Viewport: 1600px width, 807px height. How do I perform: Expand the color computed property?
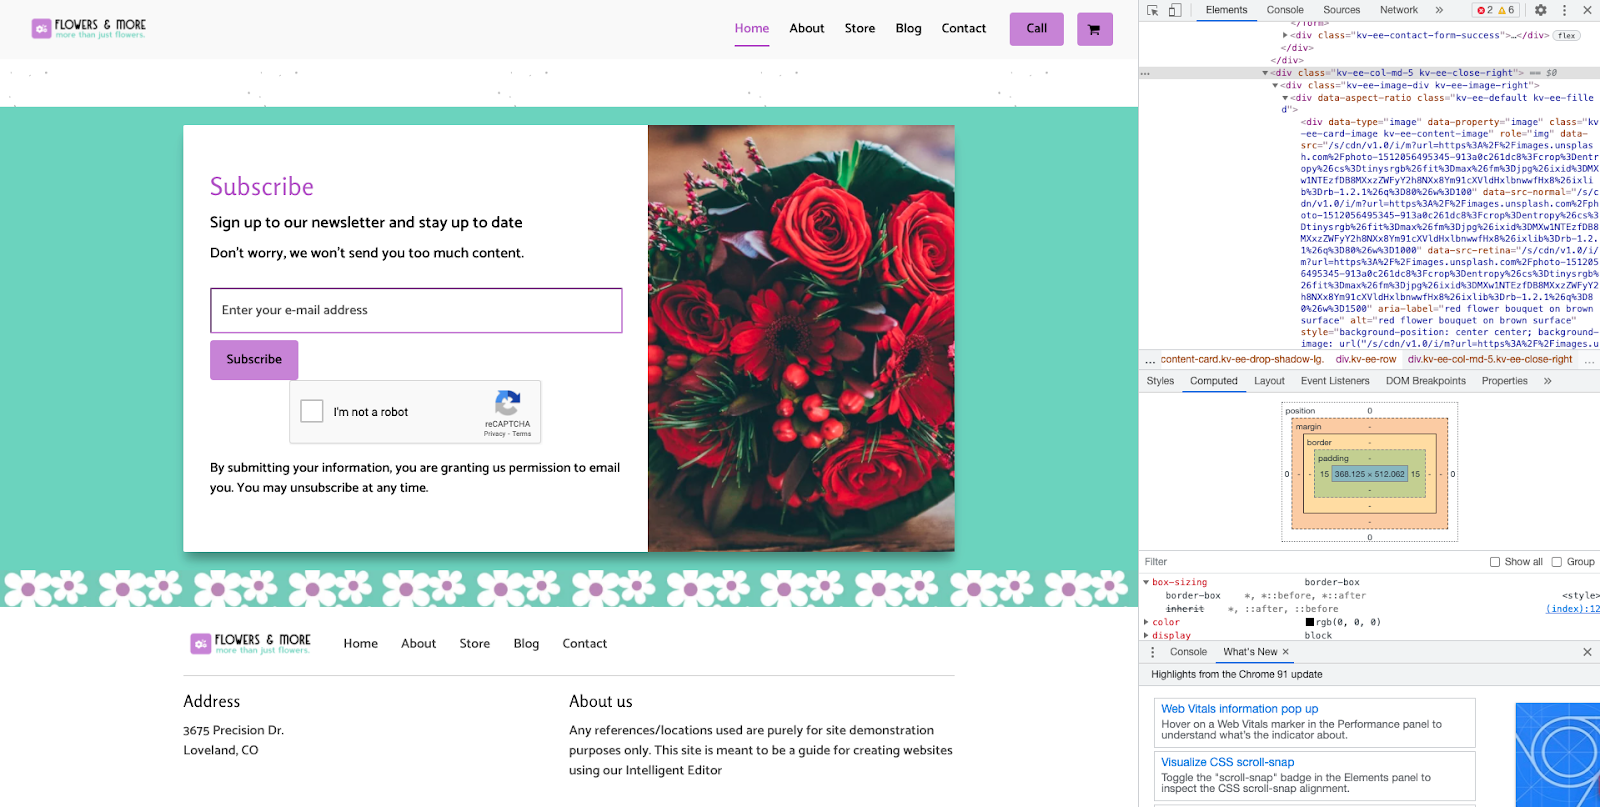coord(1146,622)
